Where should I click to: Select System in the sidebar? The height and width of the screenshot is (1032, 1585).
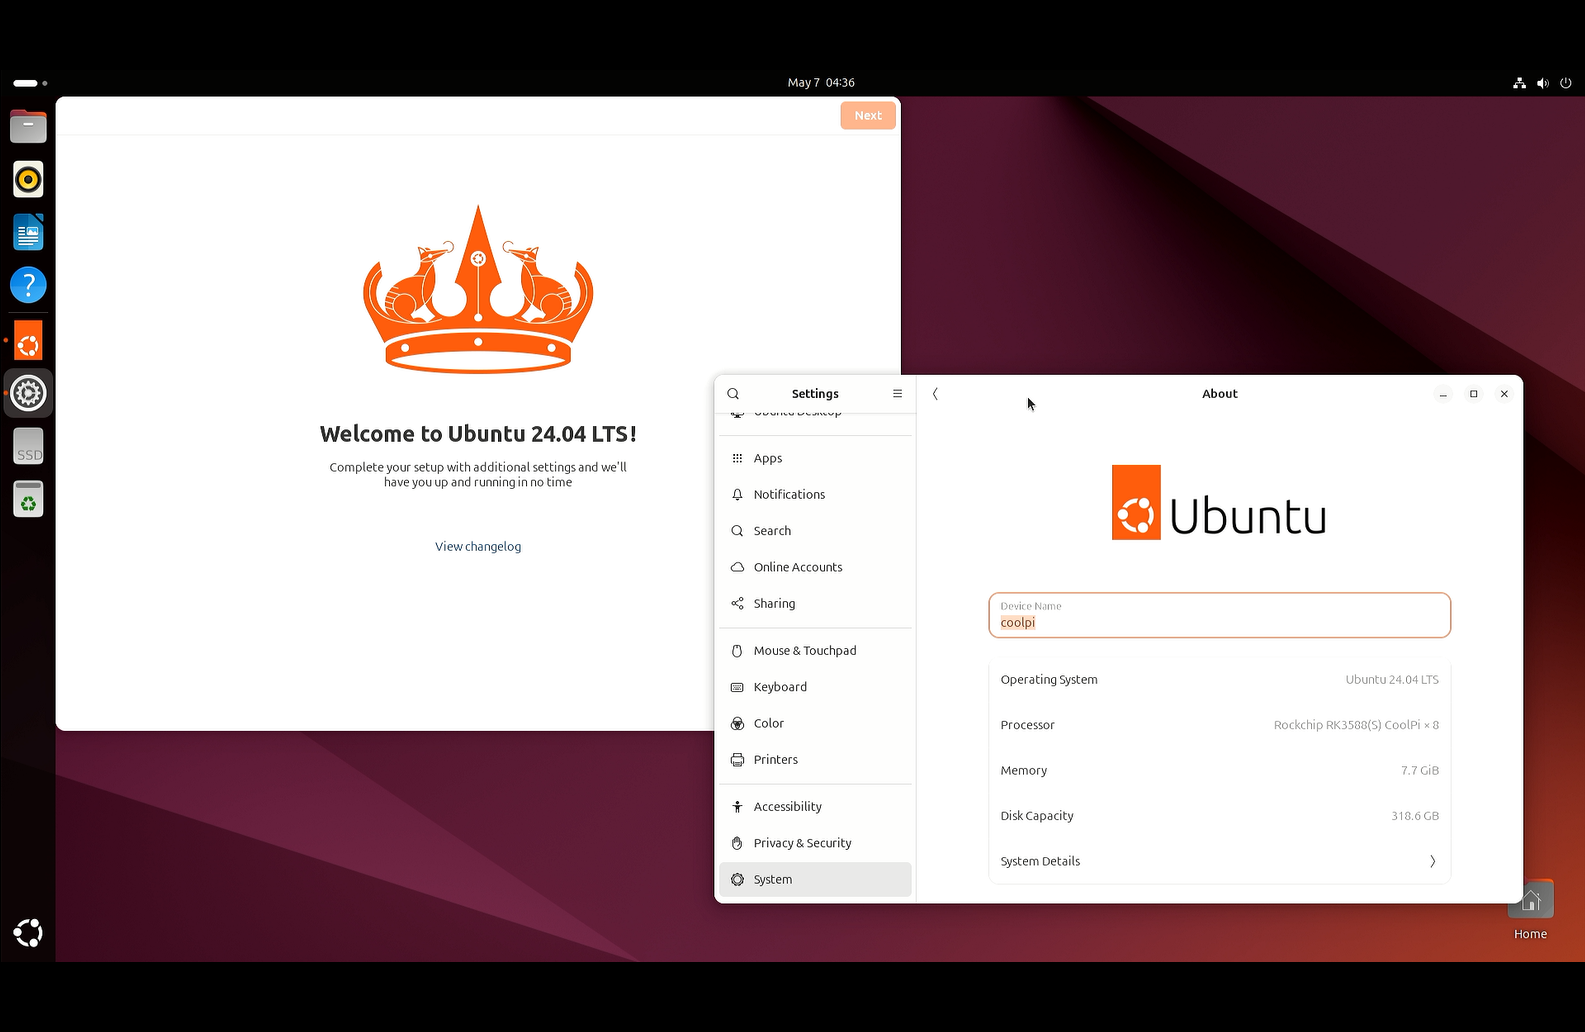click(x=815, y=880)
